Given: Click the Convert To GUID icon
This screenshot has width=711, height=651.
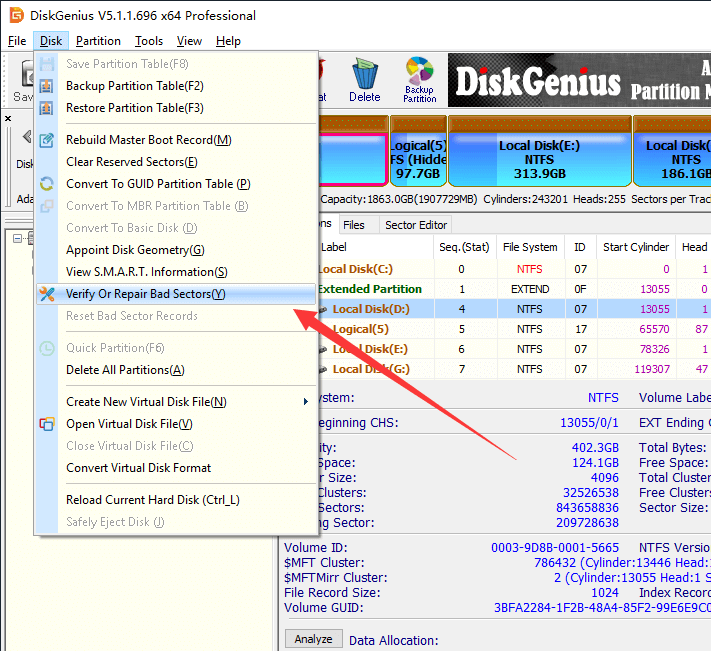Looking at the screenshot, I should (47, 184).
